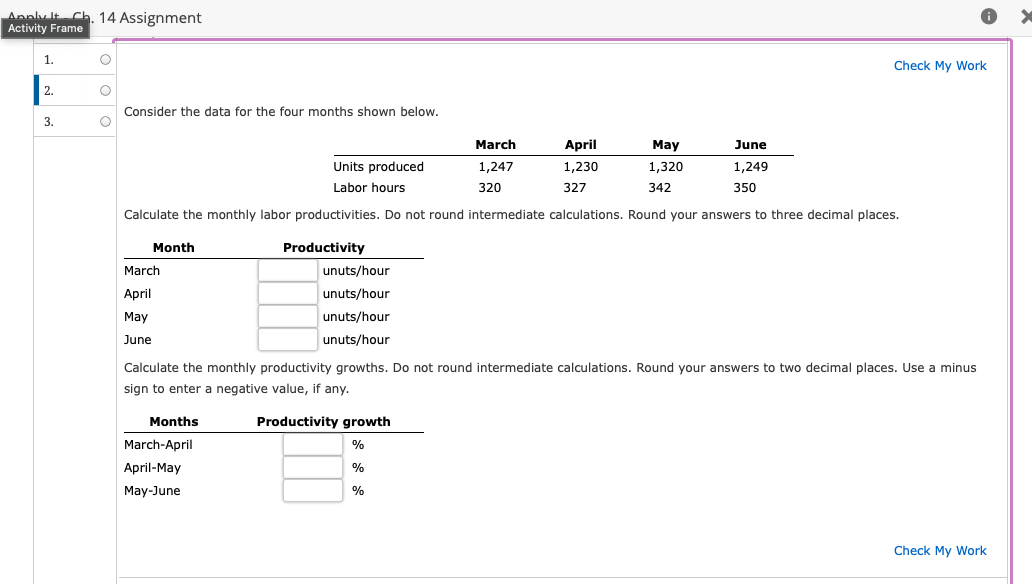Switch to the Activity Frame tab
Screen dimensions: 1032x584
45,28
